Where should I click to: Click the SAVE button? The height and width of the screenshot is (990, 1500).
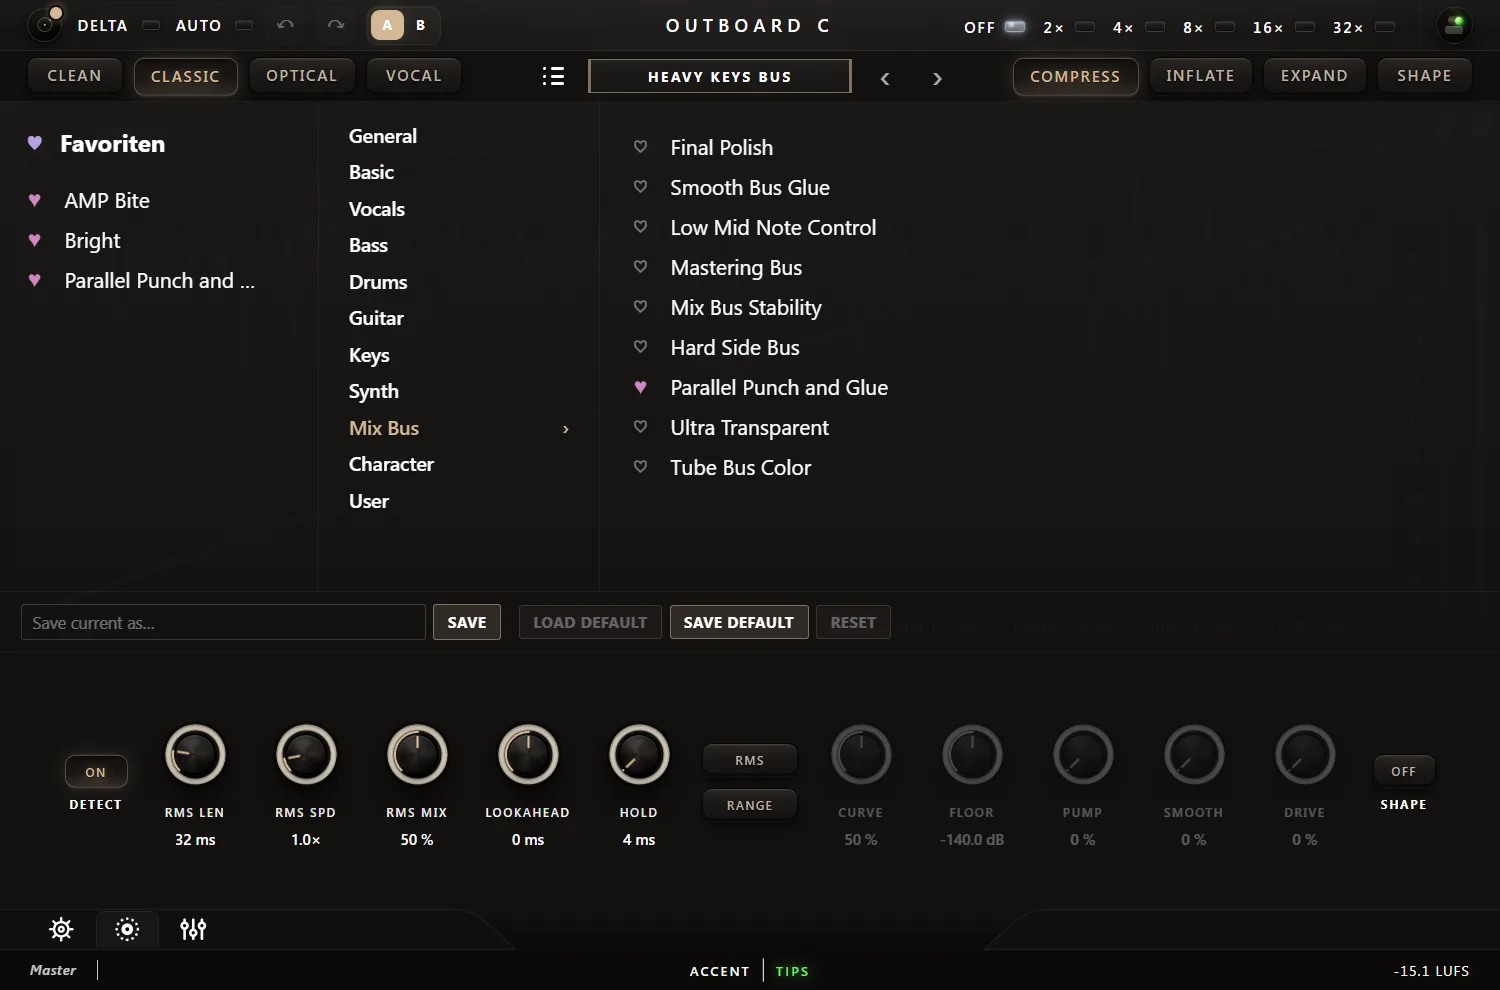pyautogui.click(x=467, y=622)
